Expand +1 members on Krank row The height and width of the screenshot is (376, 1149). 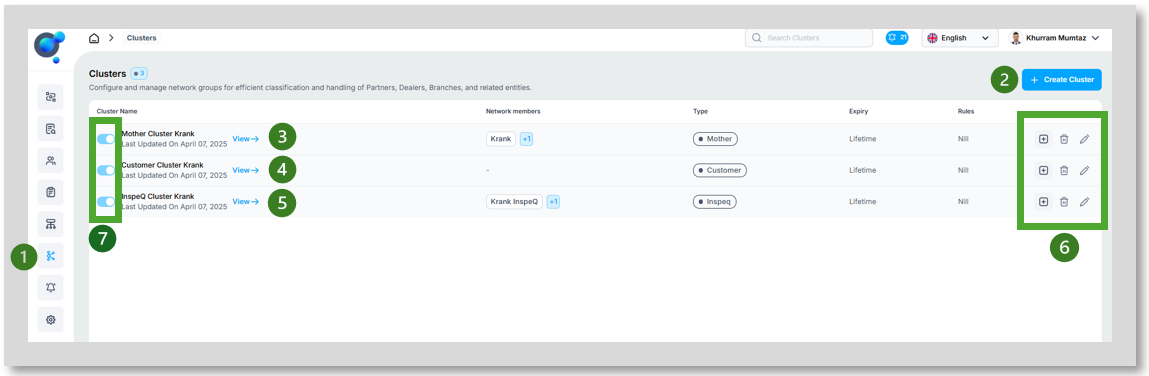click(x=526, y=139)
